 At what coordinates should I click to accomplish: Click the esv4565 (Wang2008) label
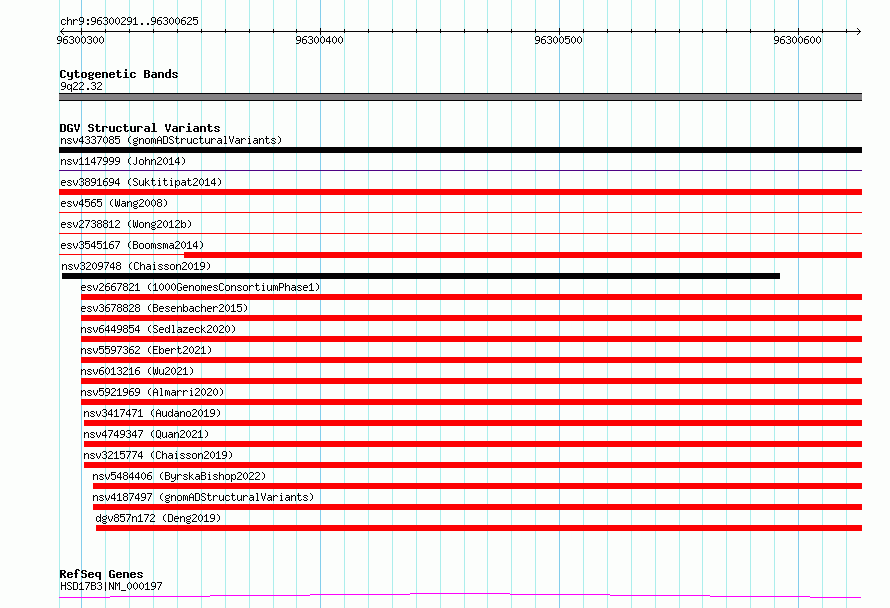pos(114,203)
